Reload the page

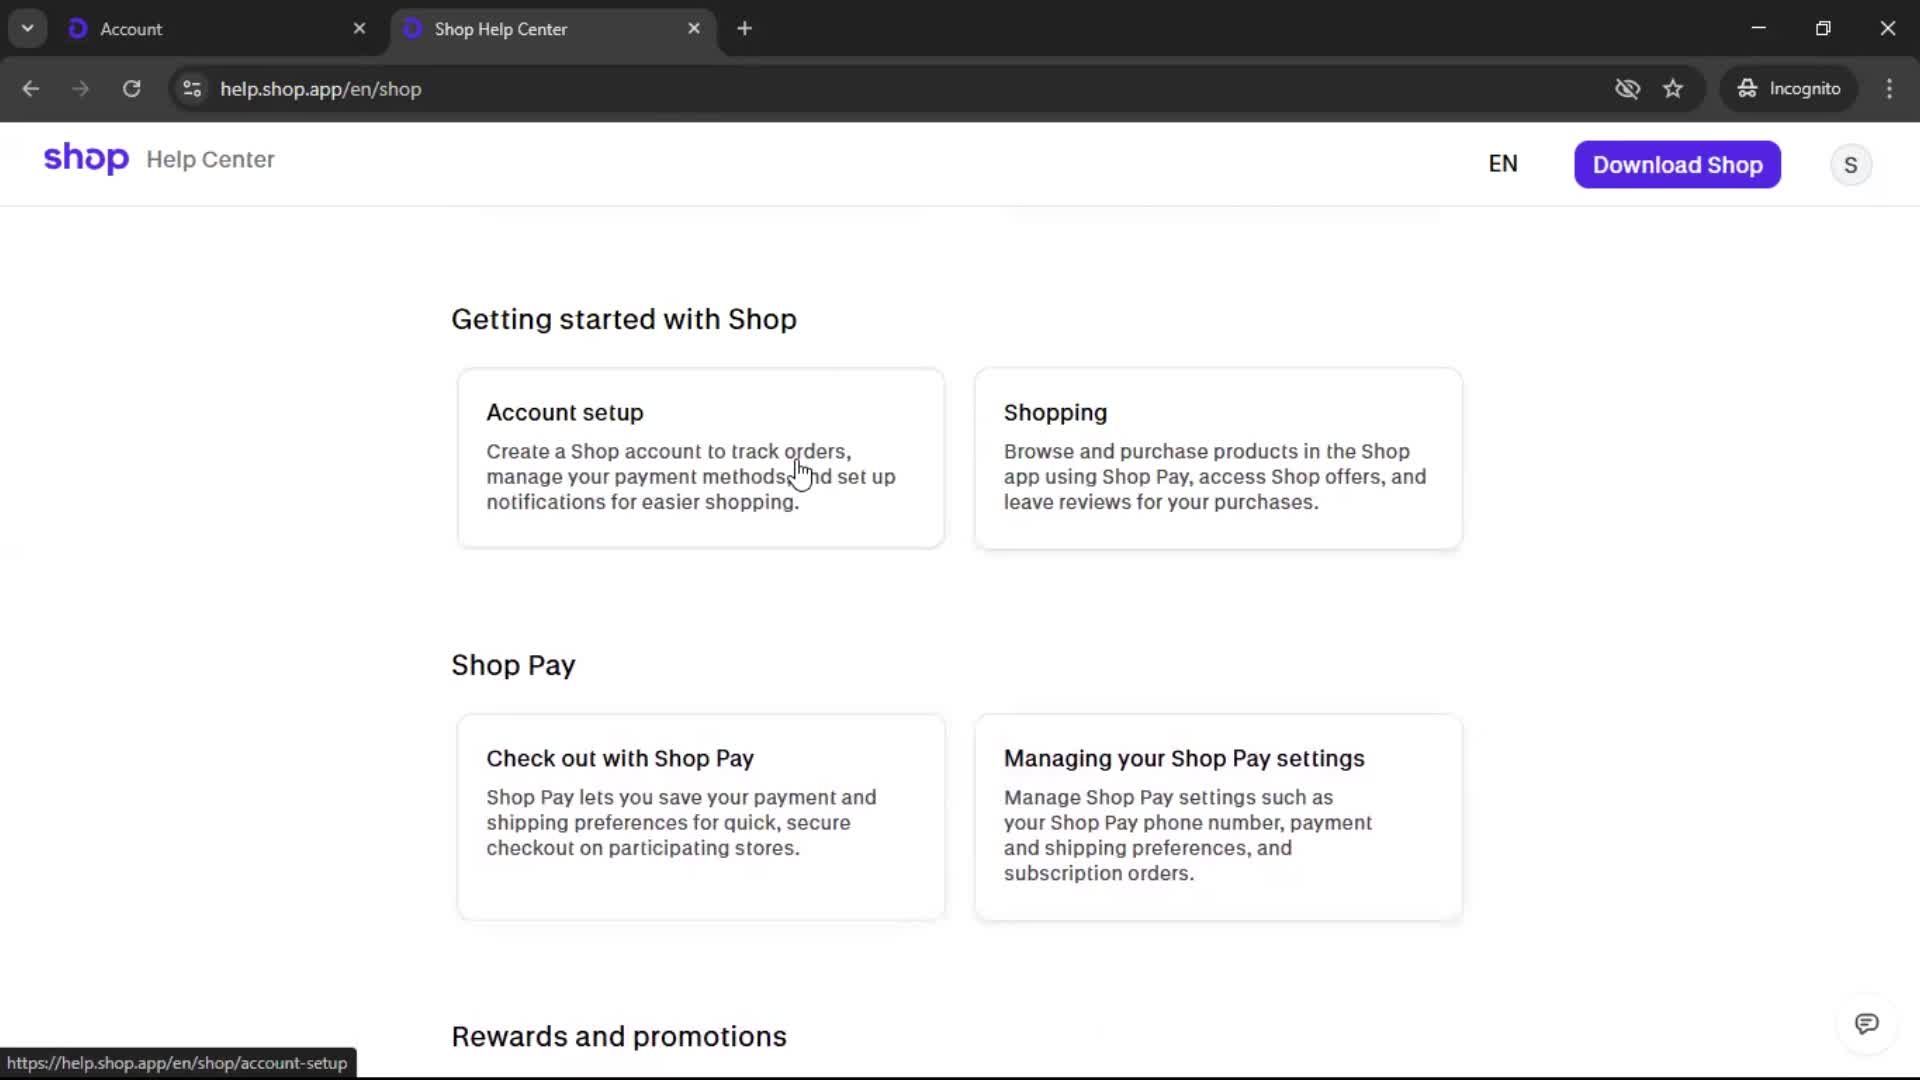pyautogui.click(x=131, y=89)
